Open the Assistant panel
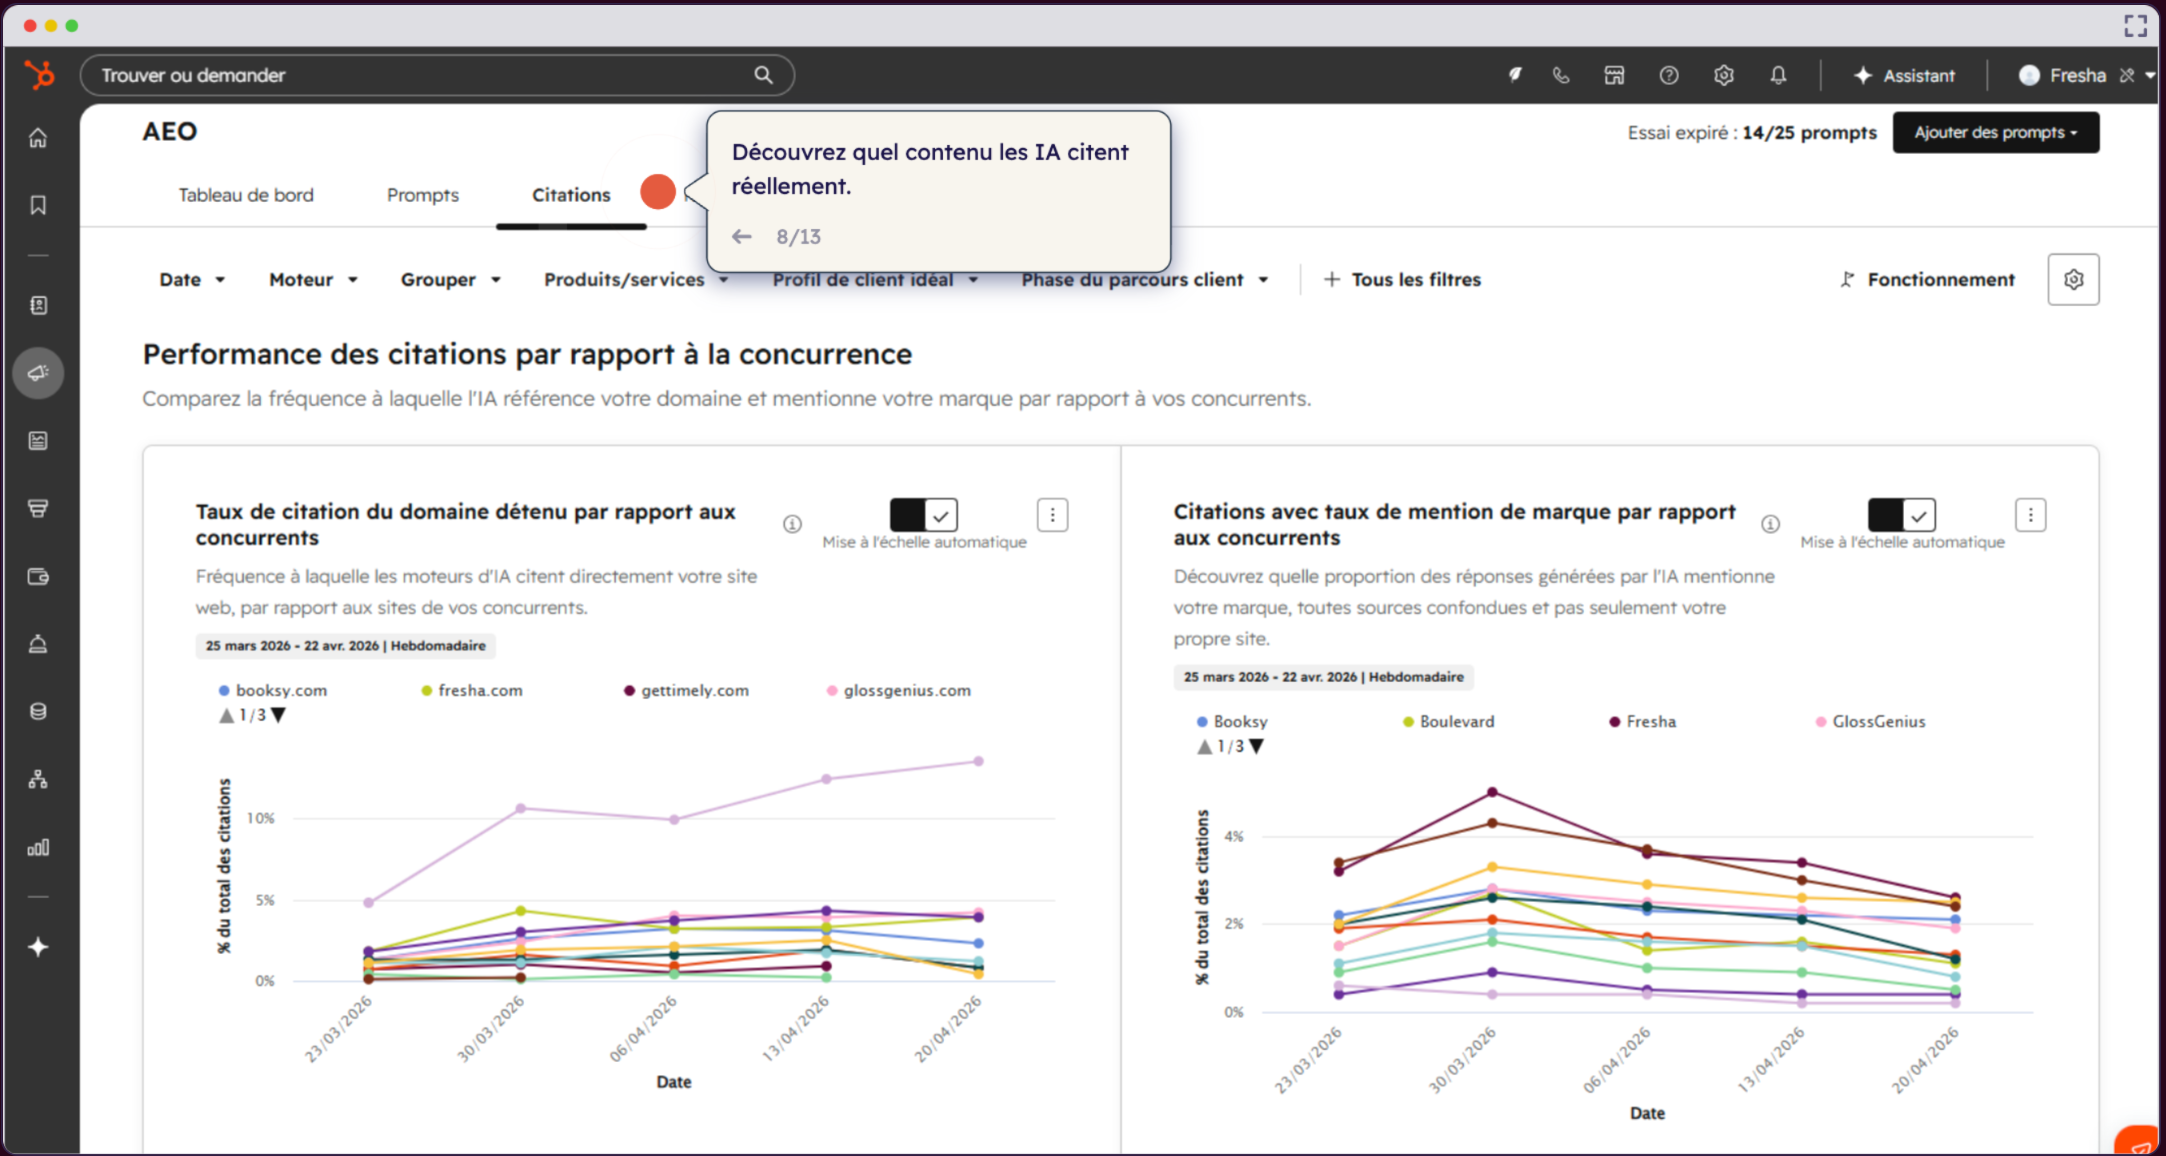Screen dimensions: 2166x1156 click(1904, 75)
